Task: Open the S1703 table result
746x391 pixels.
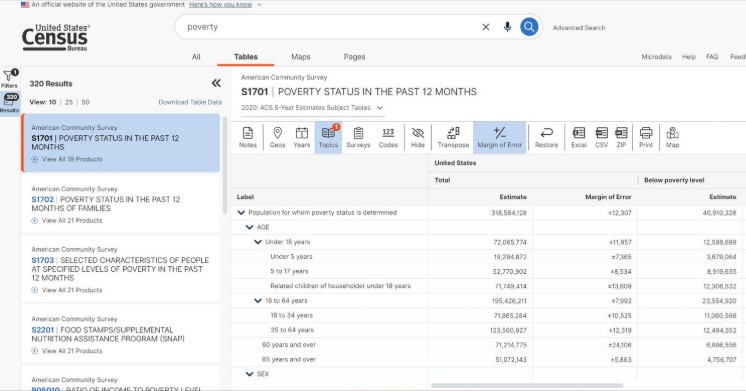Action: click(120, 269)
